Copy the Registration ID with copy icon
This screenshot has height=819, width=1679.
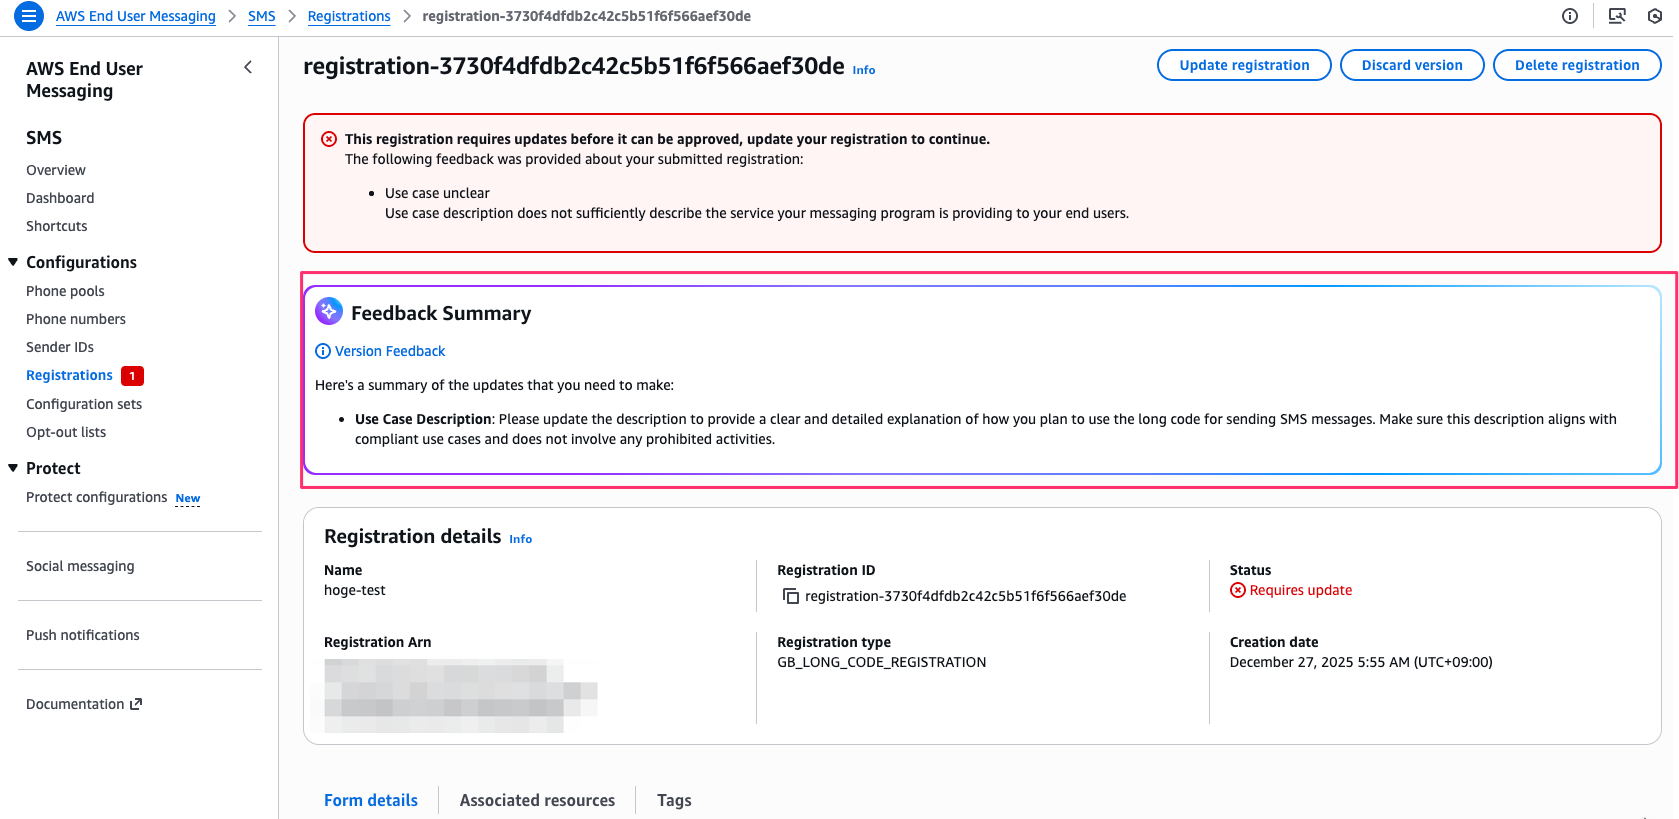coord(790,596)
